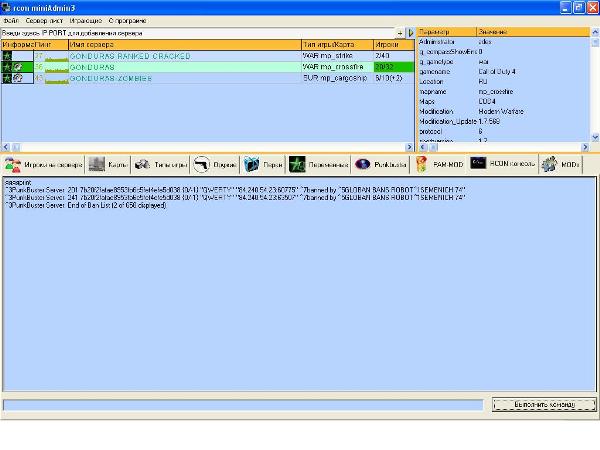Open the О программе menu
This screenshot has height=450, width=600.
pyautogui.click(x=127, y=21)
